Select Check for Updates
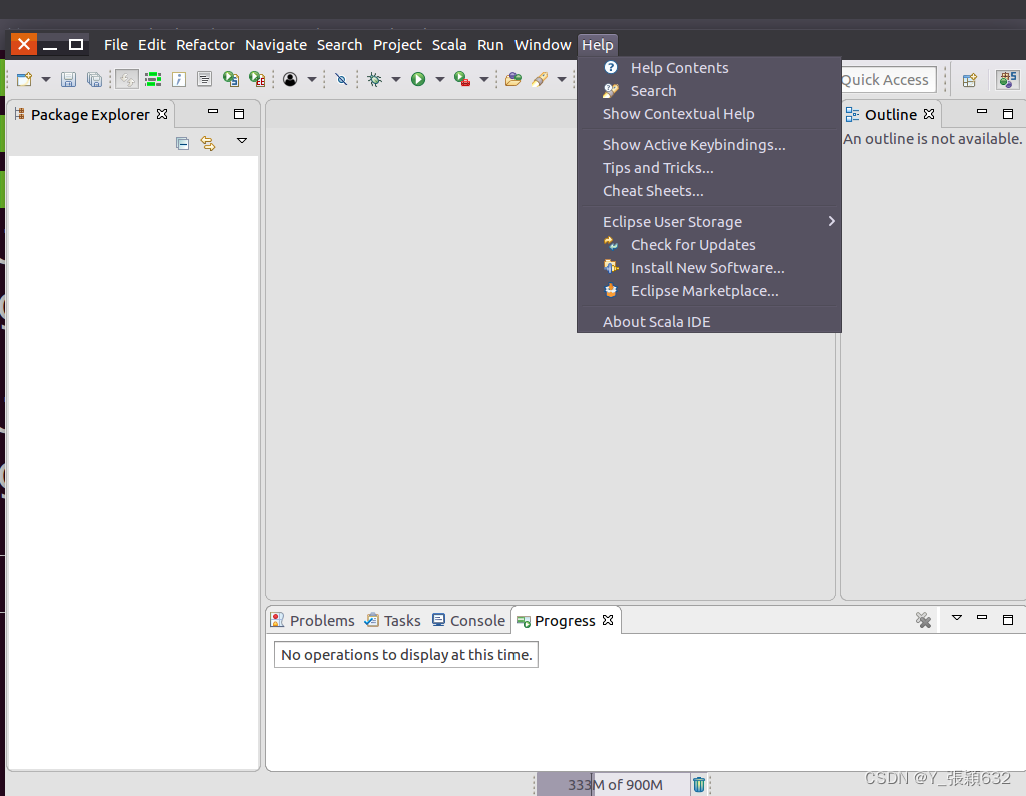 tap(709, 244)
